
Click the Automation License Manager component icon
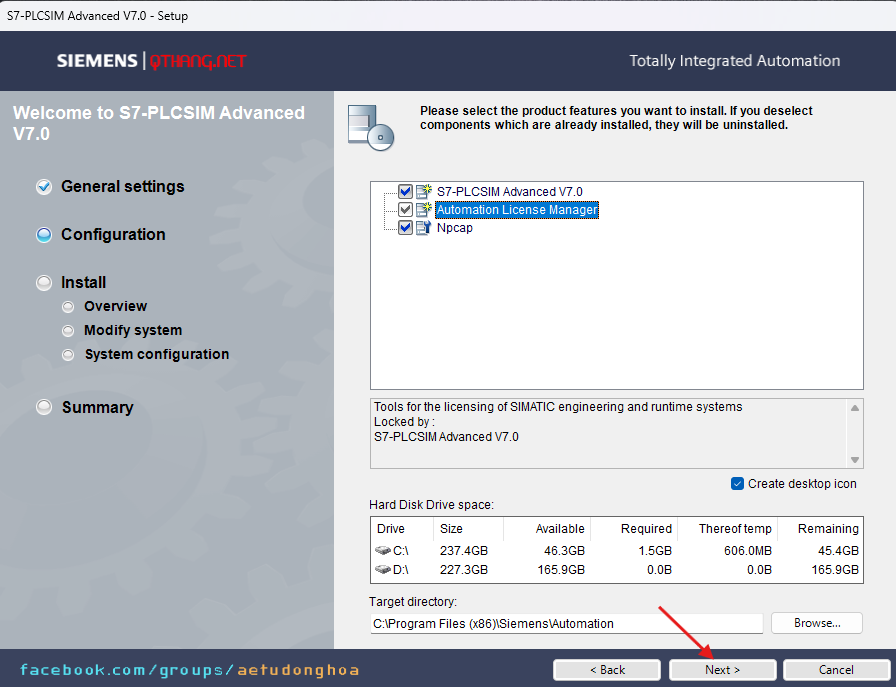click(x=424, y=210)
